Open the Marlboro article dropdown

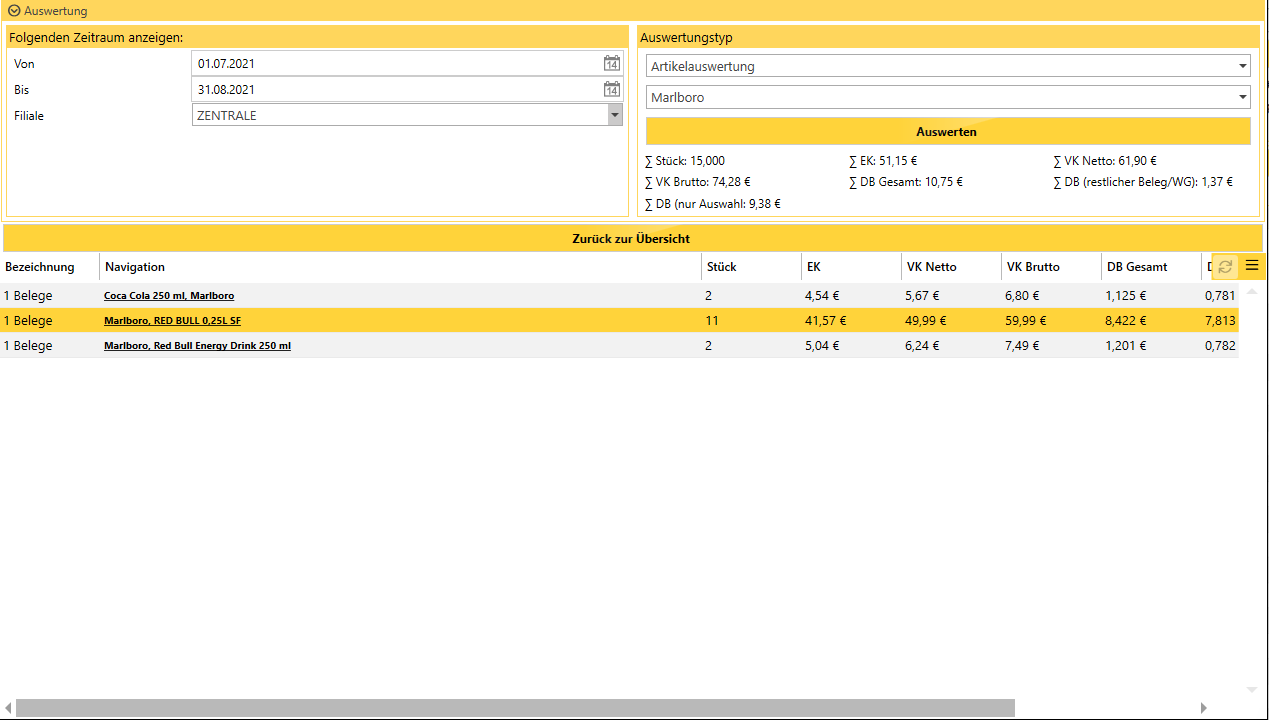tap(948, 98)
